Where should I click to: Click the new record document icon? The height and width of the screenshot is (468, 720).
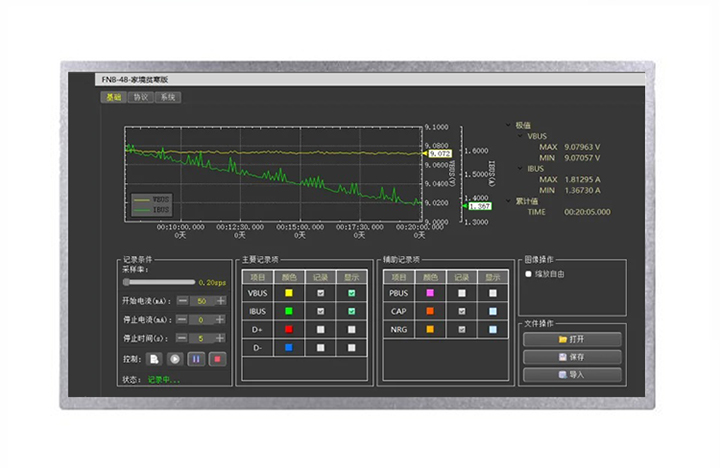pyautogui.click(x=155, y=358)
